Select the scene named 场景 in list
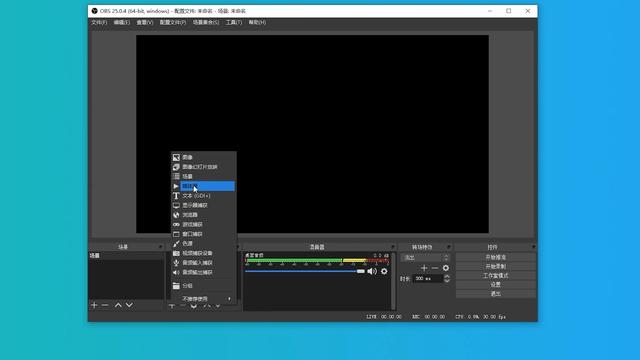 126,256
